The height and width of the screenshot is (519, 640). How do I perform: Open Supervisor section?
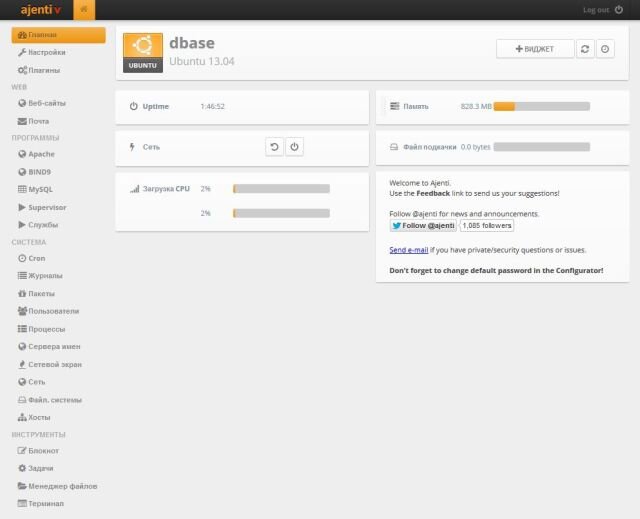coord(42,207)
